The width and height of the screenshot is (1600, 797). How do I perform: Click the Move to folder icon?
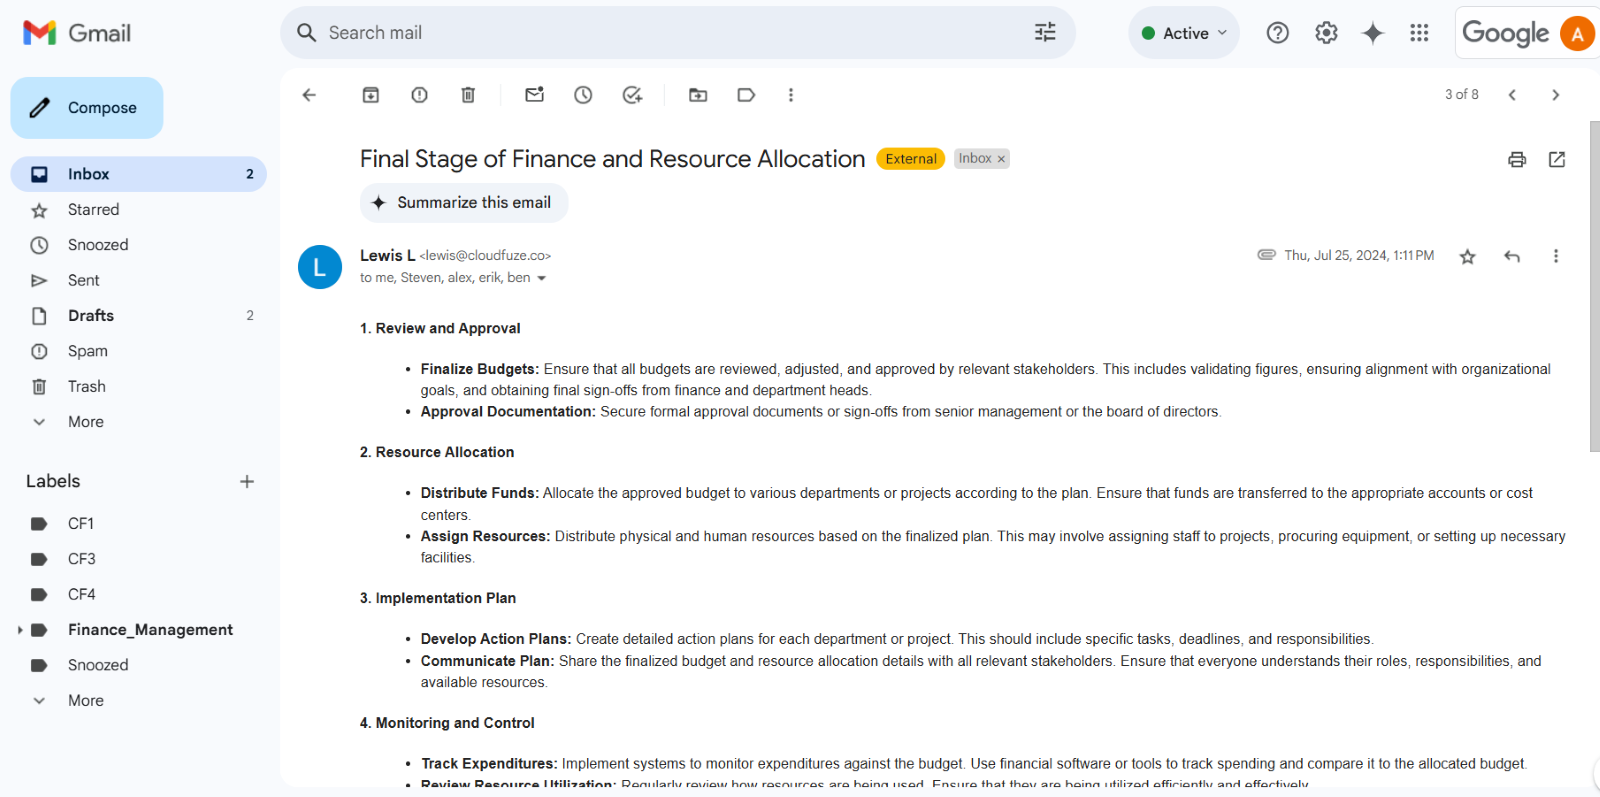tap(698, 95)
